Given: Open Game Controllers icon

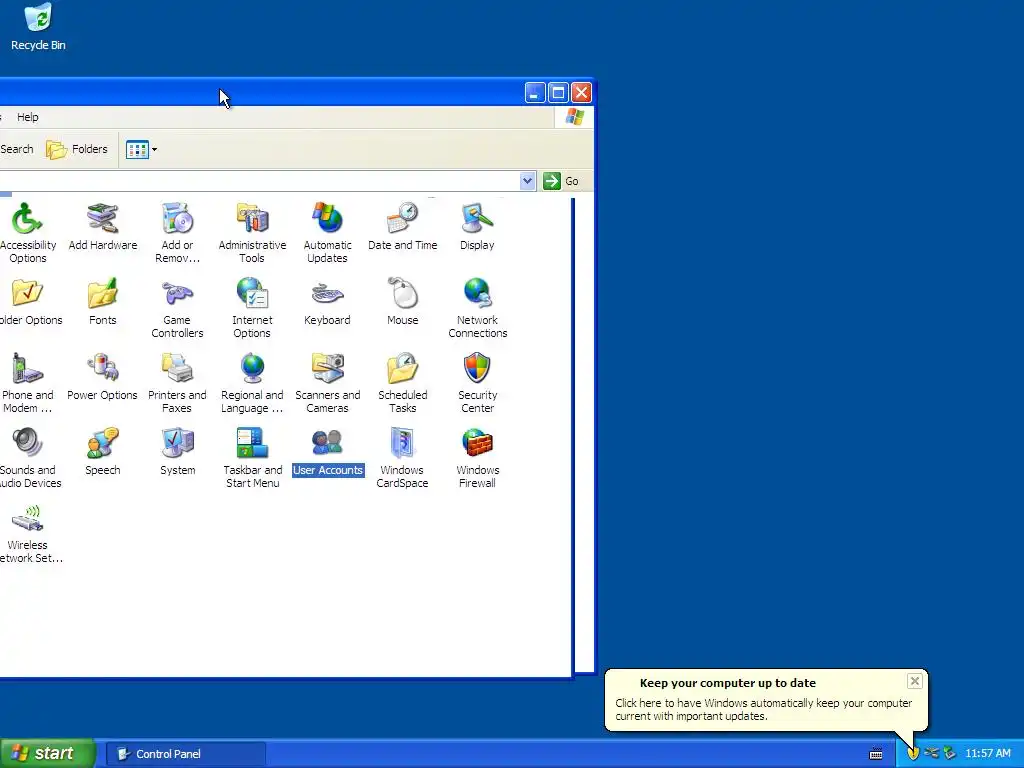Looking at the screenshot, I should tap(177, 308).
